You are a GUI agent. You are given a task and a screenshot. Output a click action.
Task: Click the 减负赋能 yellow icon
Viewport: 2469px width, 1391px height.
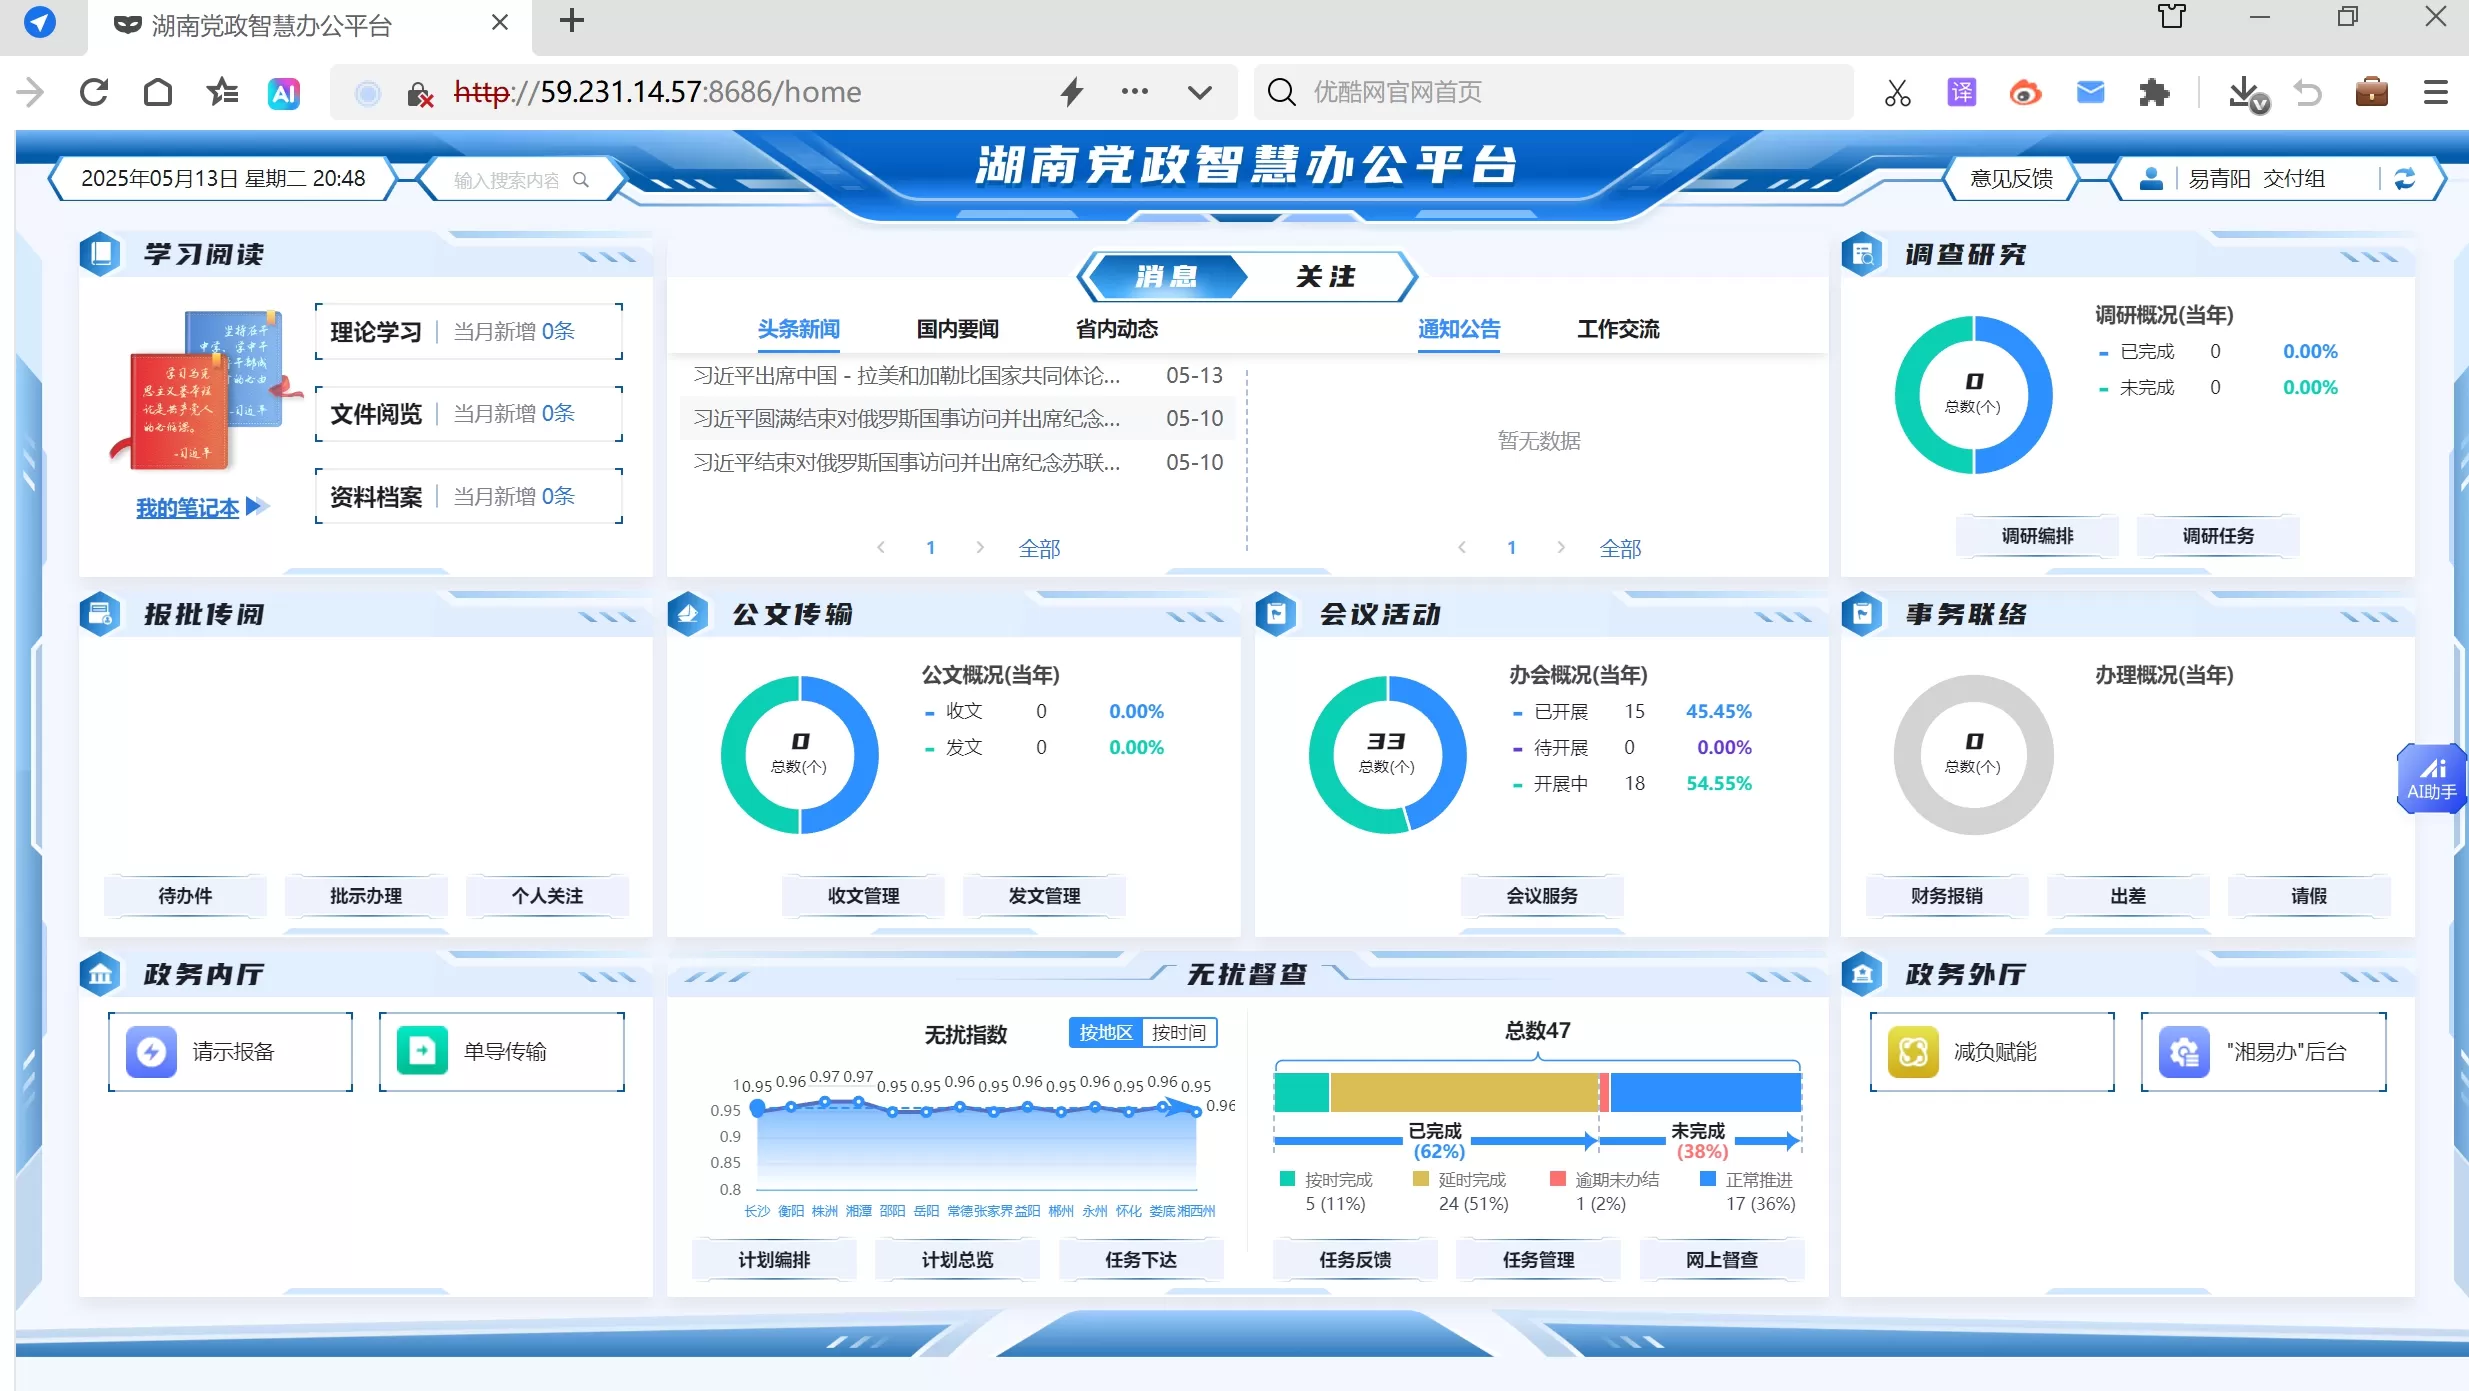pos(1912,1051)
